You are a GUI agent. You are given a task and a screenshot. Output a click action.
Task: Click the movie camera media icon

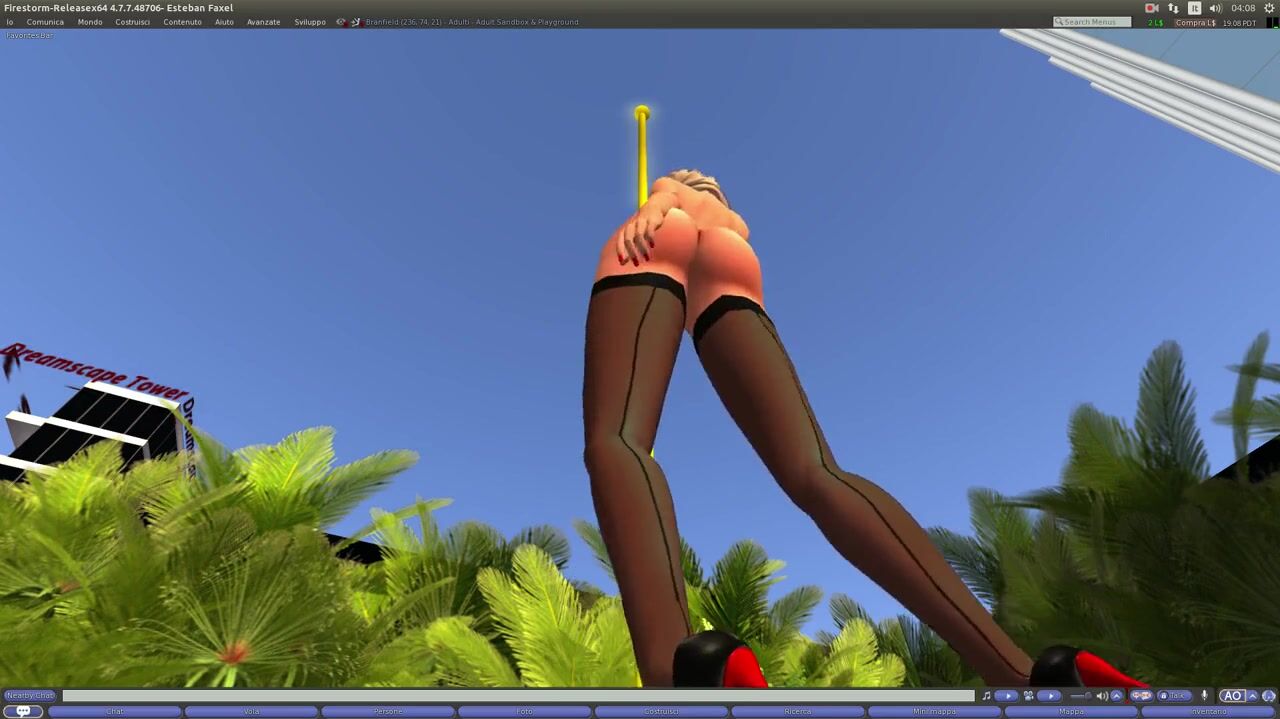point(1028,696)
